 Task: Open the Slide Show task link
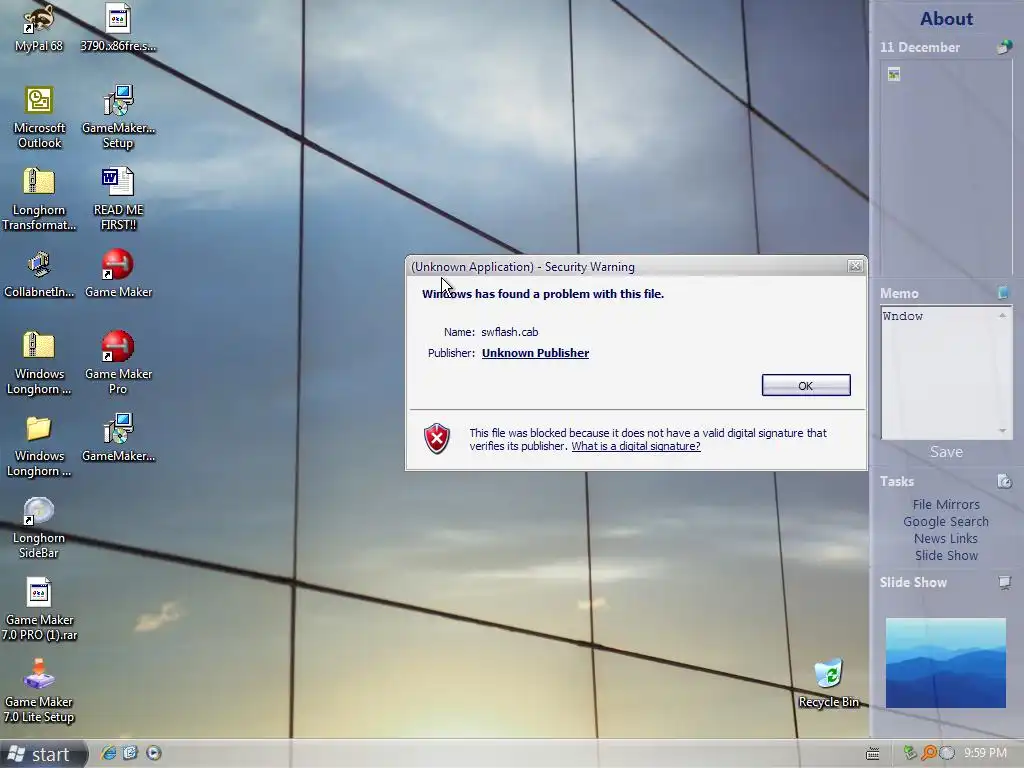pyautogui.click(x=946, y=555)
